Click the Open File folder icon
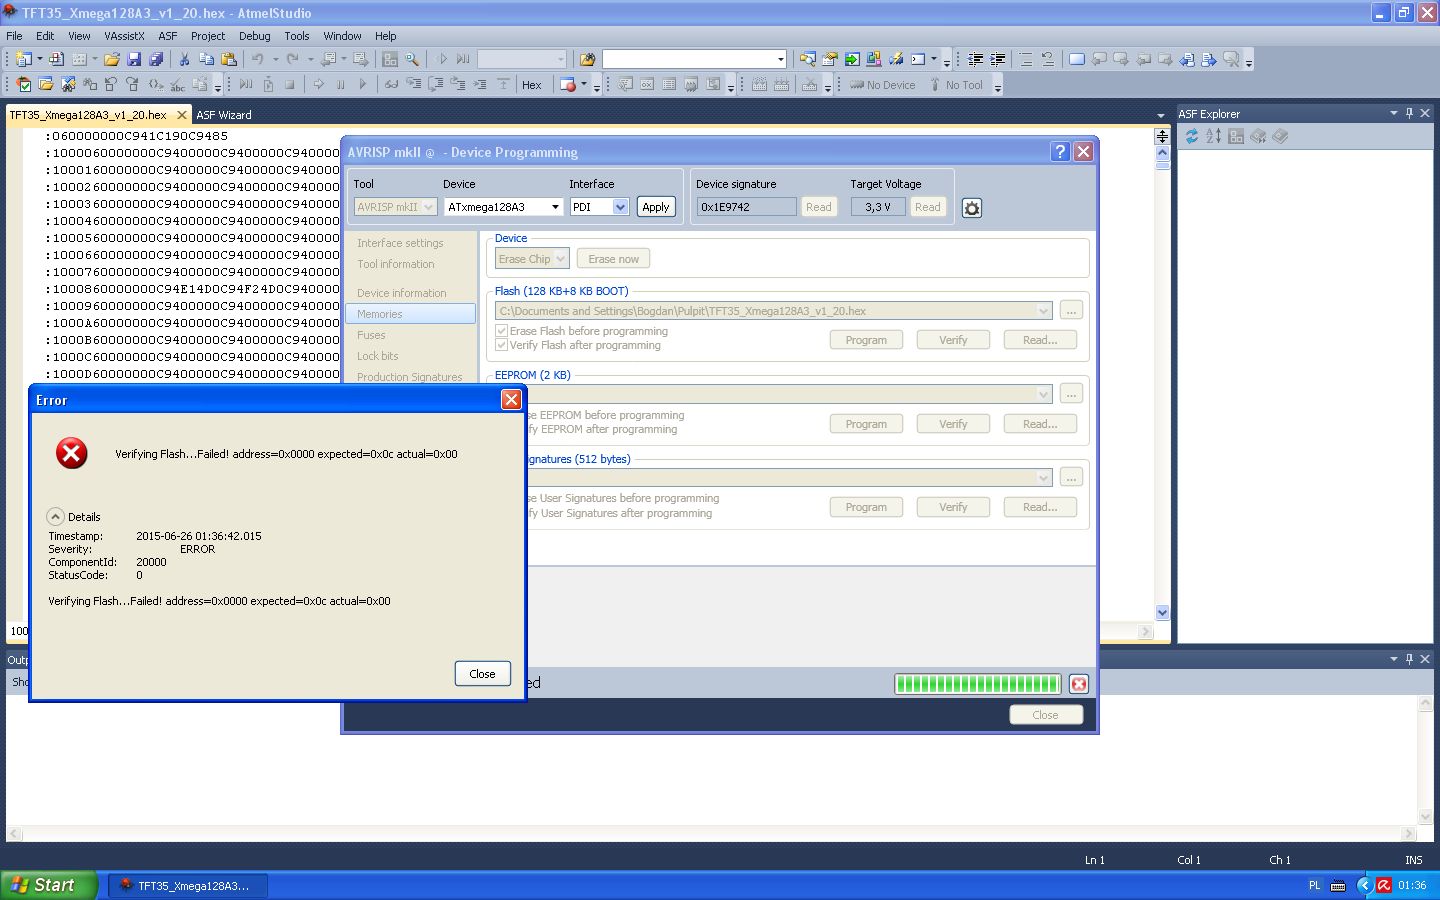 point(112,60)
